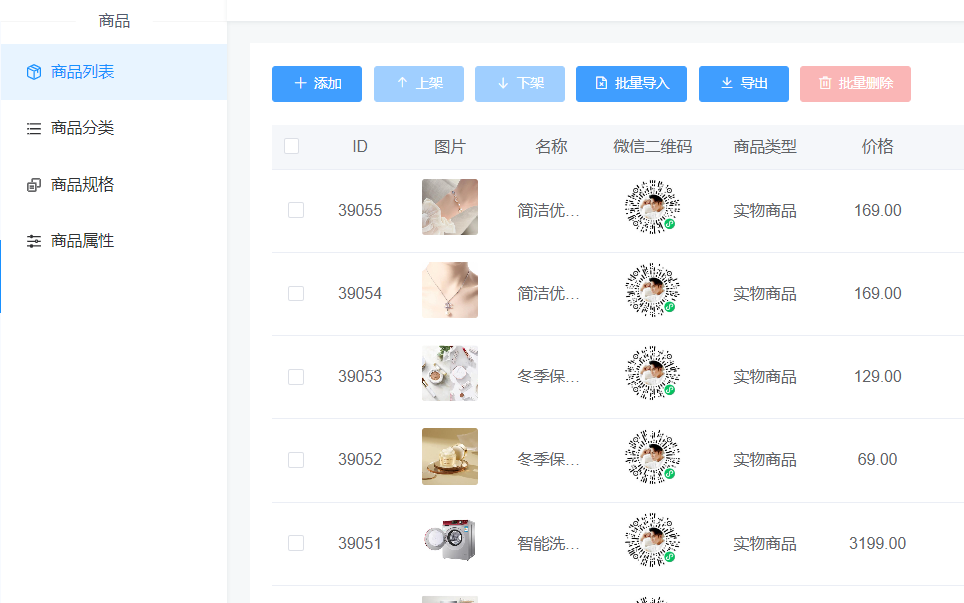Click the QR code for product 39051

652,540
